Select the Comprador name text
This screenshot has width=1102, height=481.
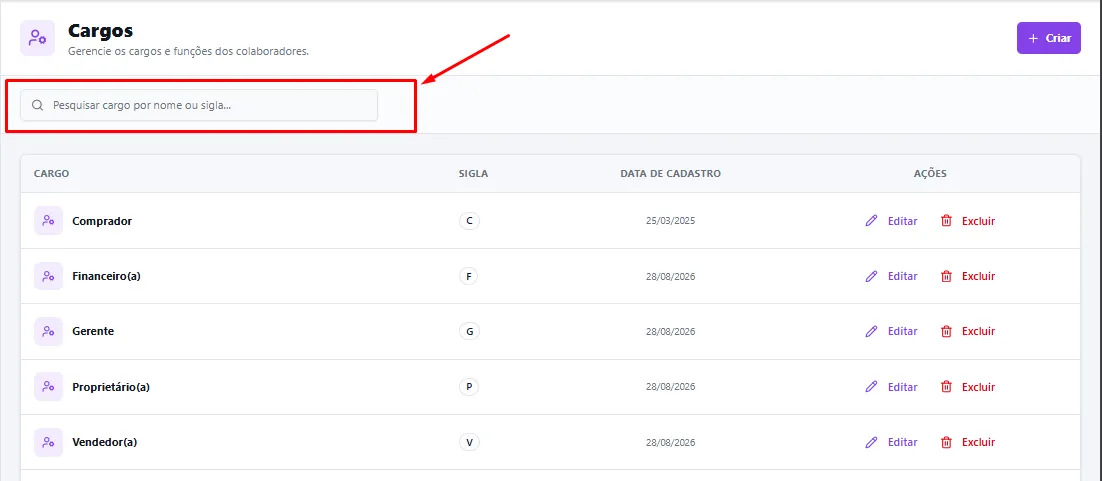(102, 221)
